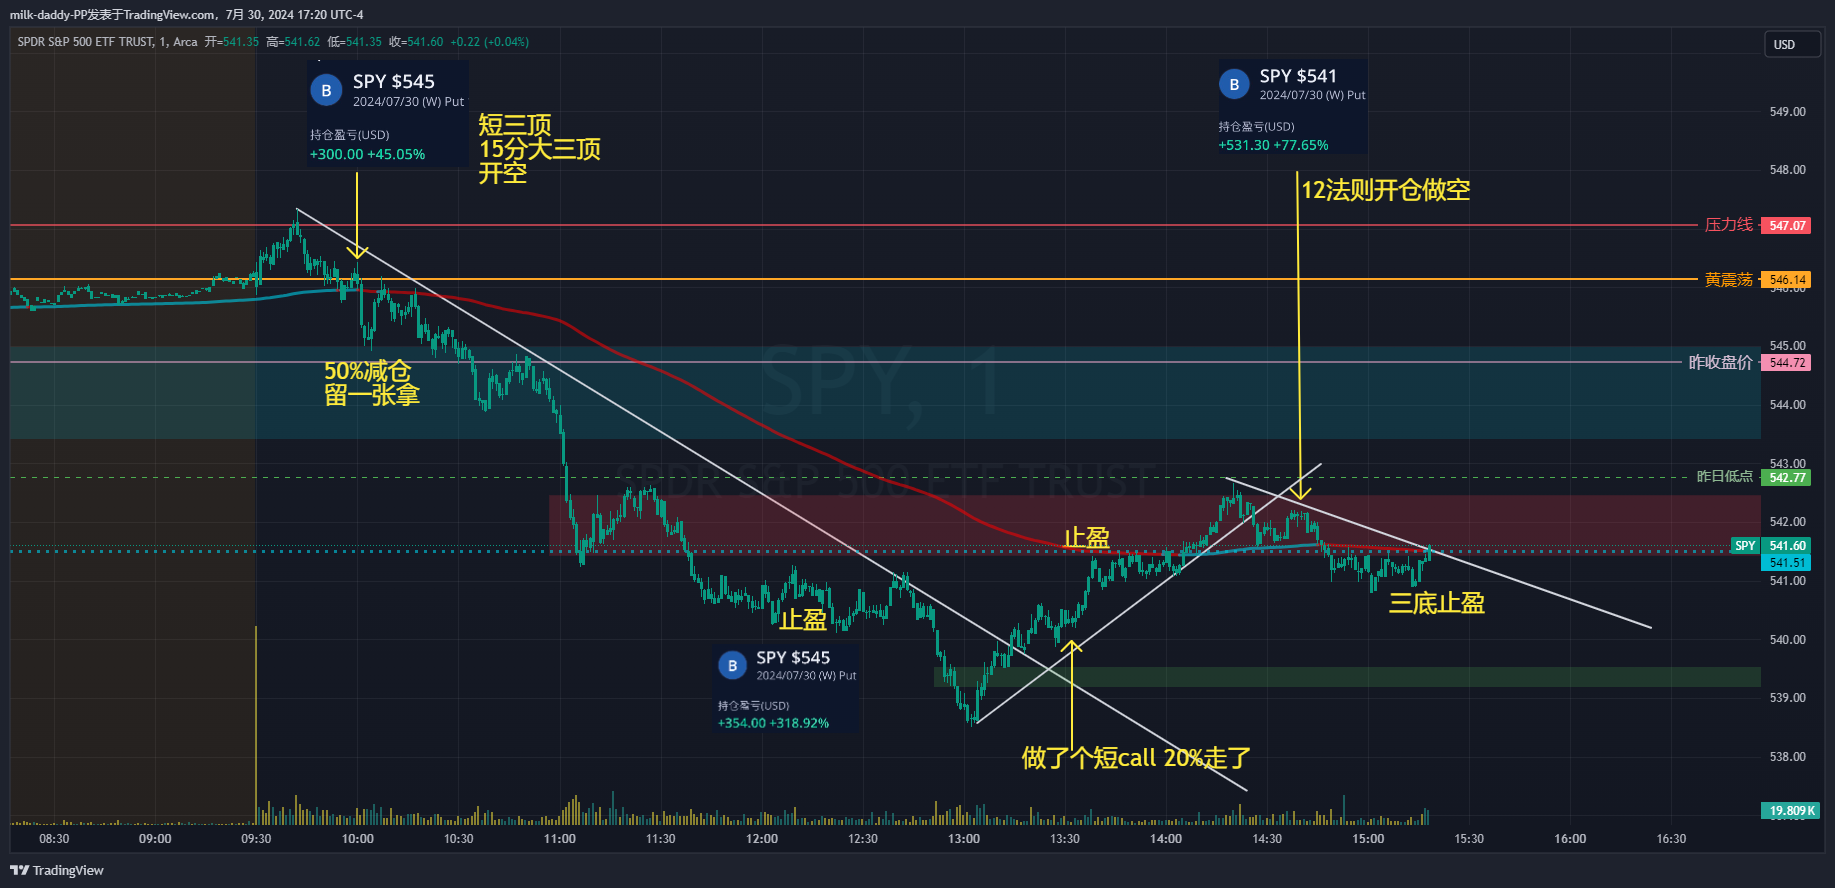Select the '50%减仓 留一张拿' text annotation

point(371,383)
